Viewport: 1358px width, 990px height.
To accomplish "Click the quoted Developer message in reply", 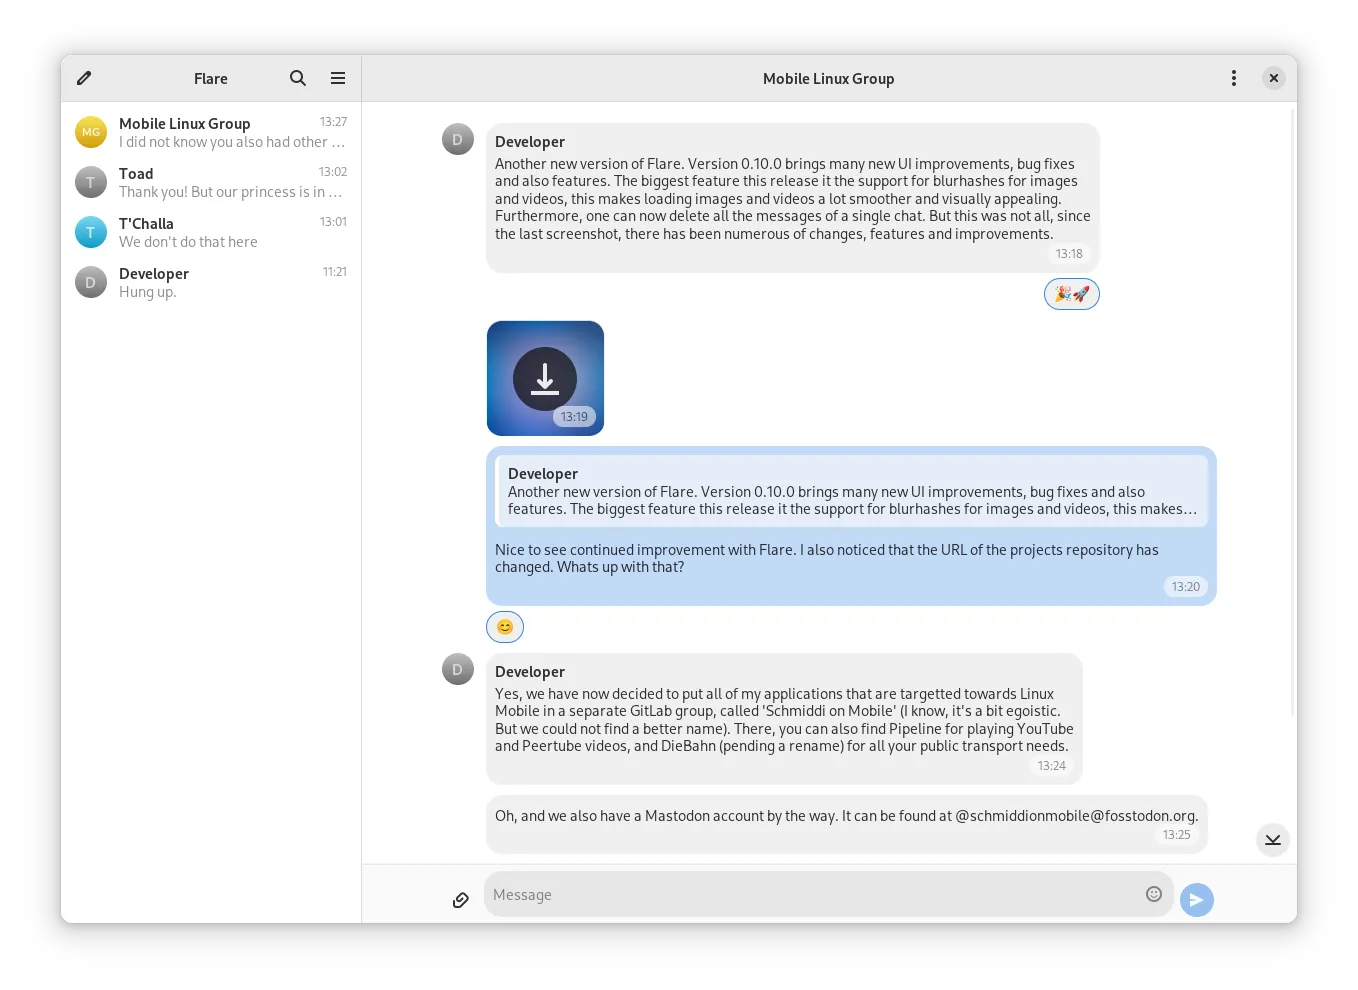I will [851, 491].
